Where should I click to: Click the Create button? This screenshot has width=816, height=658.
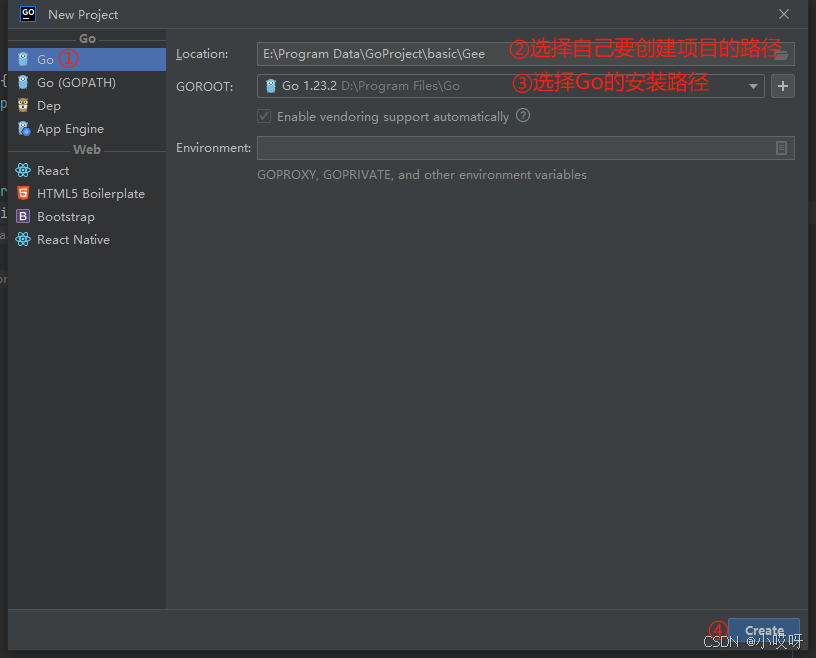(x=763, y=630)
